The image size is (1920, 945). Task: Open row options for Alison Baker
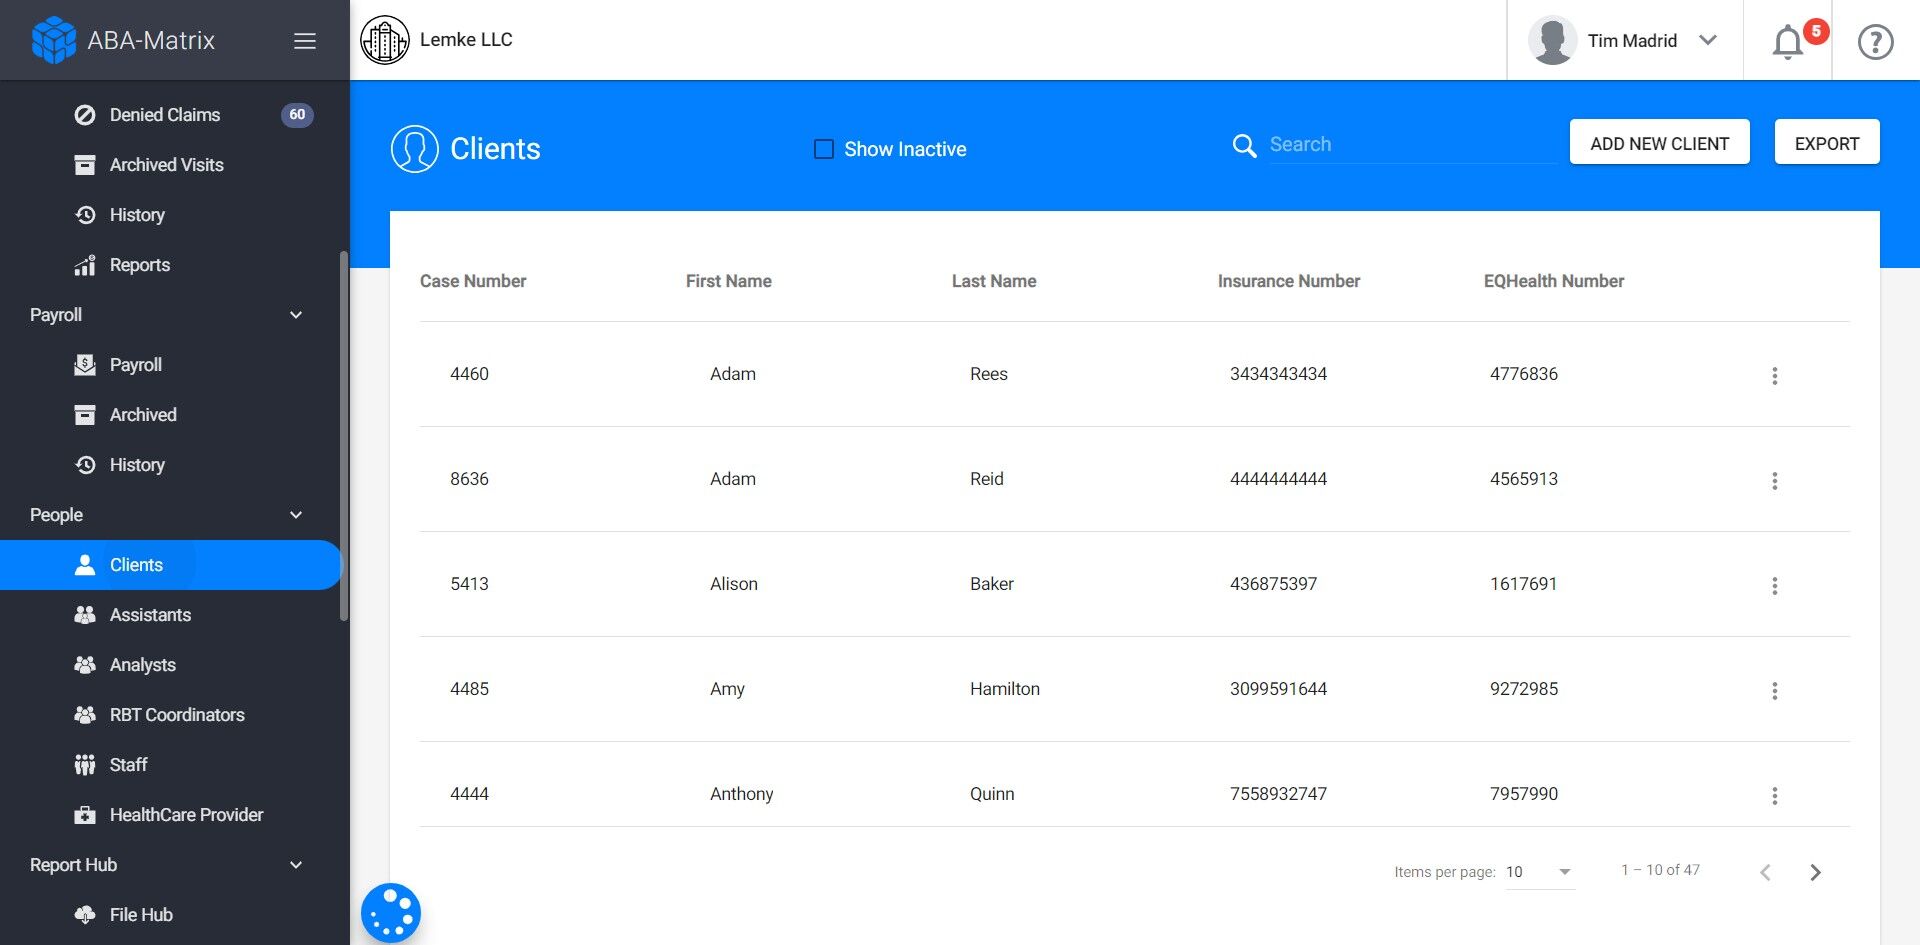point(1775,586)
